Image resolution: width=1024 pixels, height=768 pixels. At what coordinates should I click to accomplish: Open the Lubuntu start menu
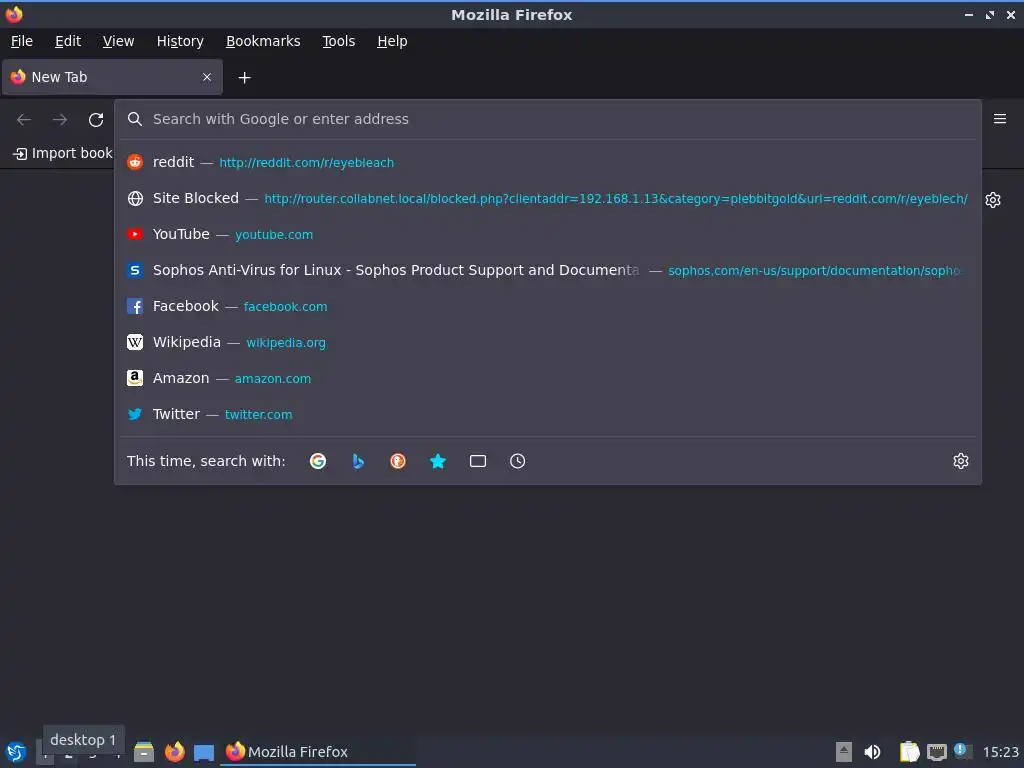[x=16, y=752]
